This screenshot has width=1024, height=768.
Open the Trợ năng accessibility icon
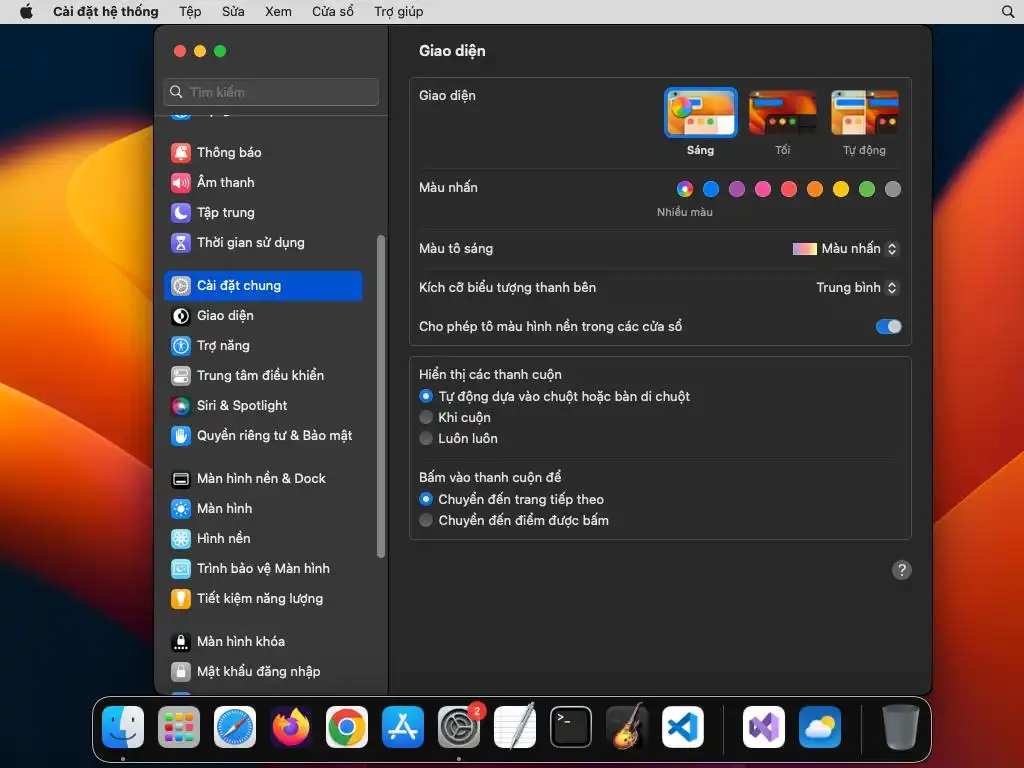click(x=181, y=345)
